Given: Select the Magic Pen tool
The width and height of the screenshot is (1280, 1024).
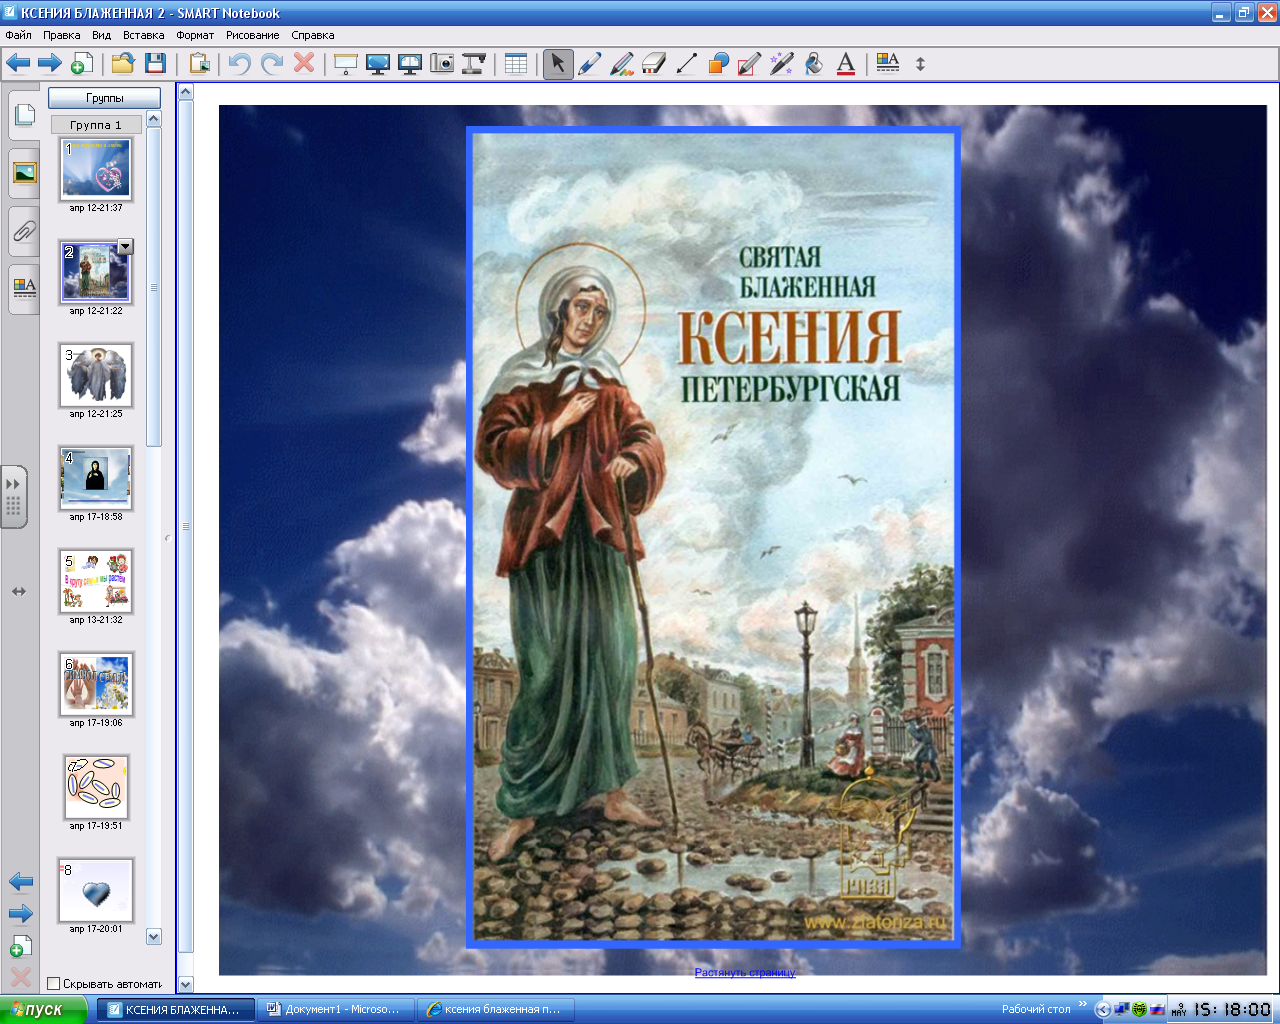Looking at the screenshot, I should [782, 64].
